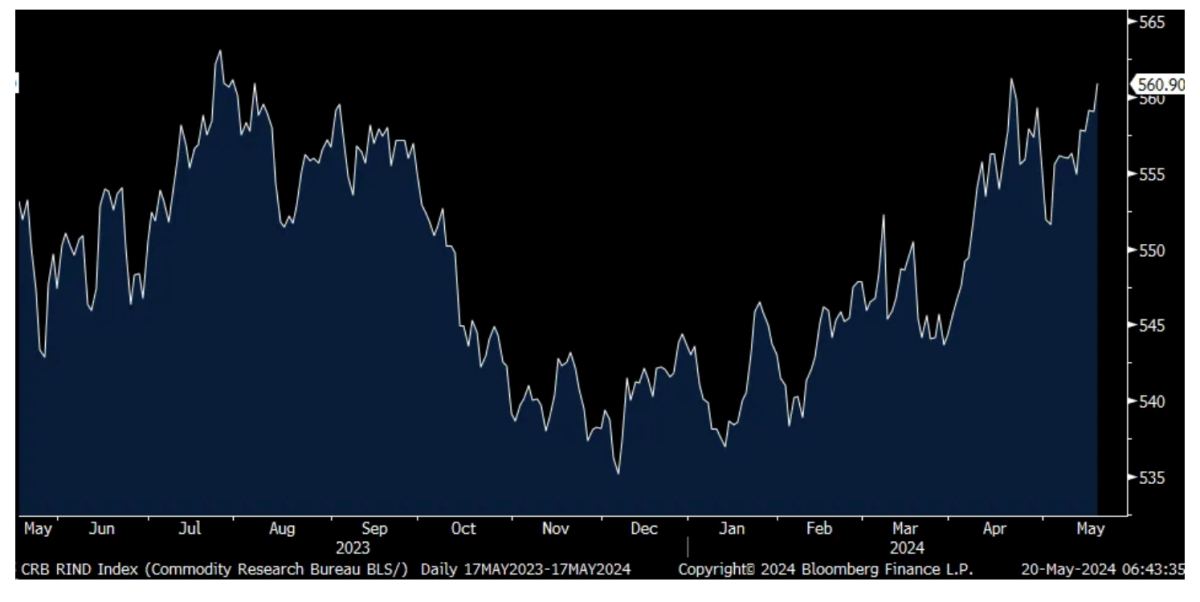
Task: Click the 545 price axis label
Action: [1151, 325]
